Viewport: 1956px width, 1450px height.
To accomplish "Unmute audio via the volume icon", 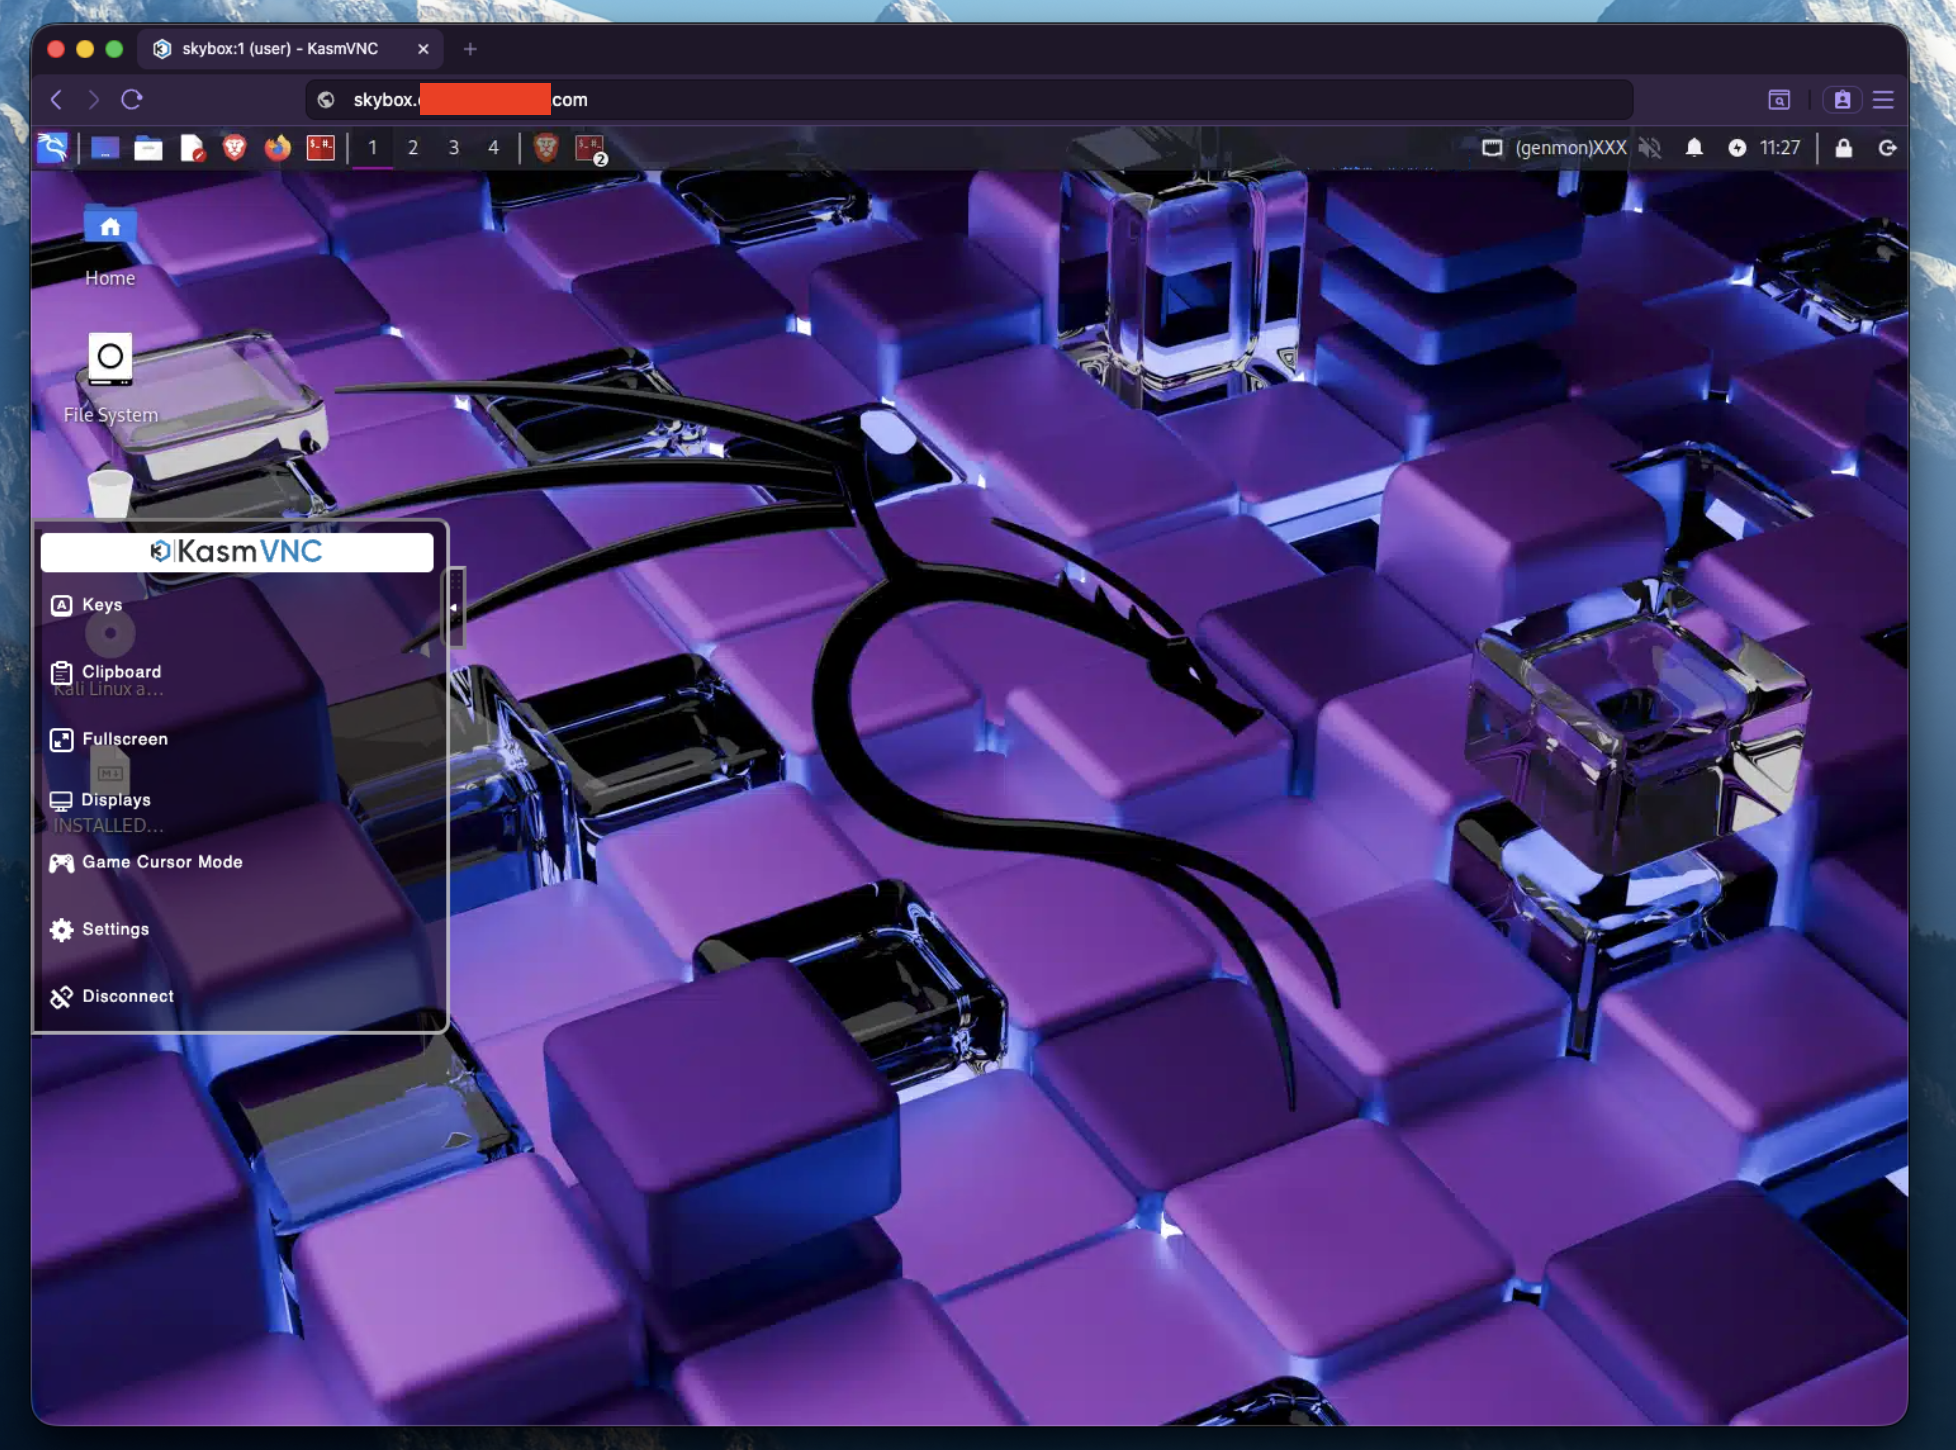I will tap(1650, 148).
